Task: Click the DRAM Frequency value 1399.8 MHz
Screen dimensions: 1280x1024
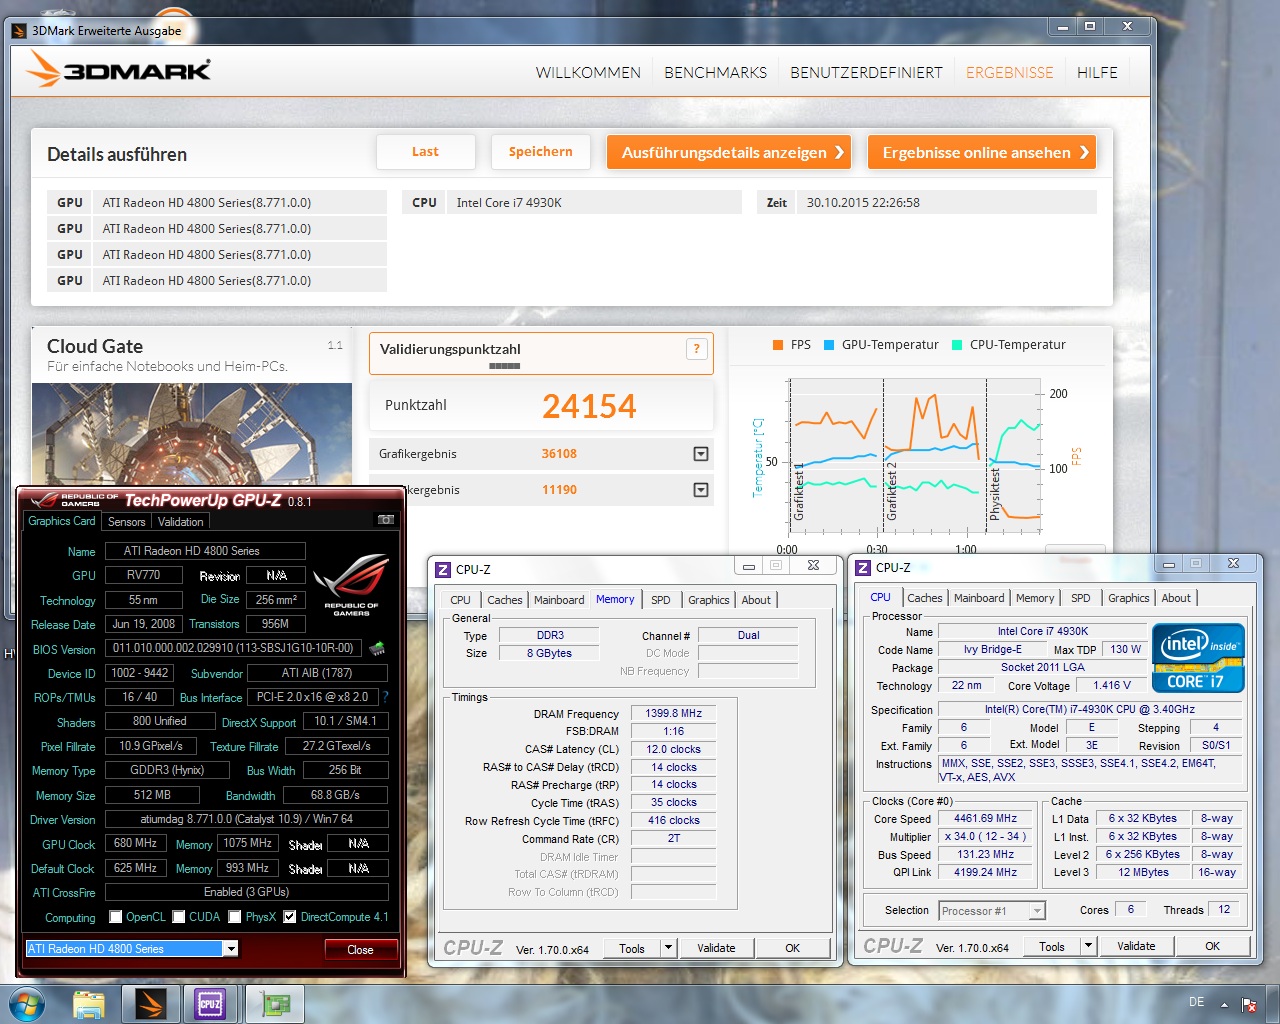Action: point(673,714)
